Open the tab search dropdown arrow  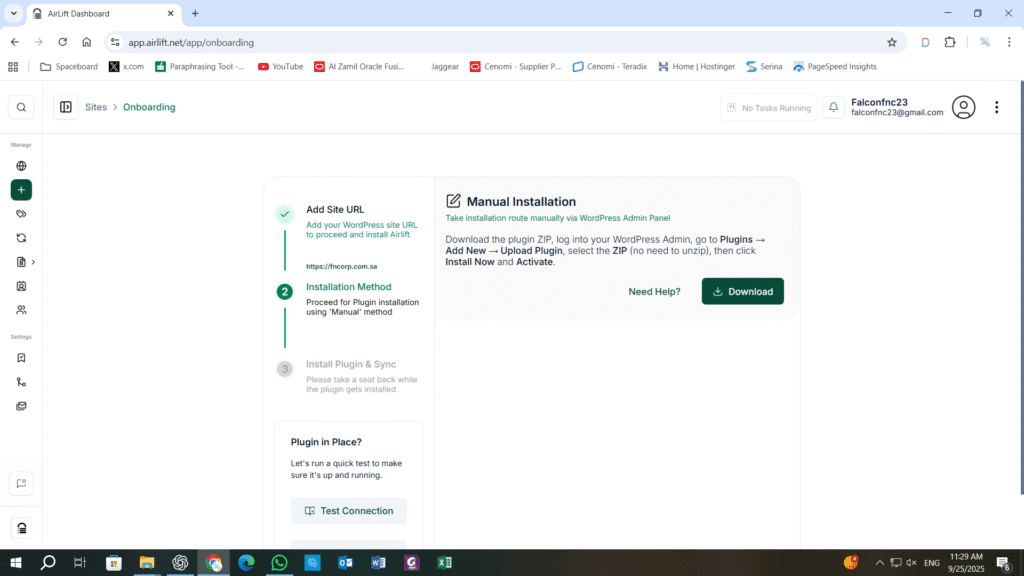click(14, 13)
